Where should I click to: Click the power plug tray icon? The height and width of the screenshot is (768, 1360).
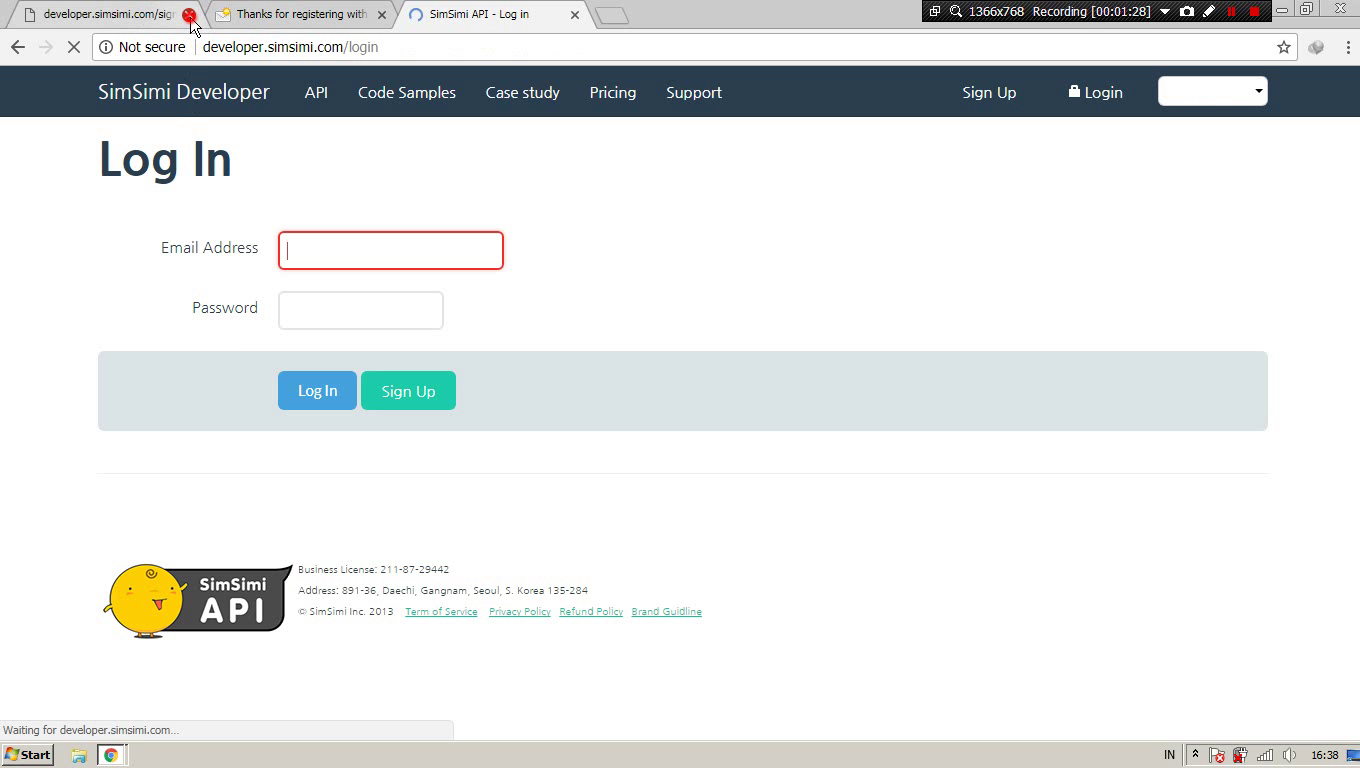click(x=1240, y=755)
